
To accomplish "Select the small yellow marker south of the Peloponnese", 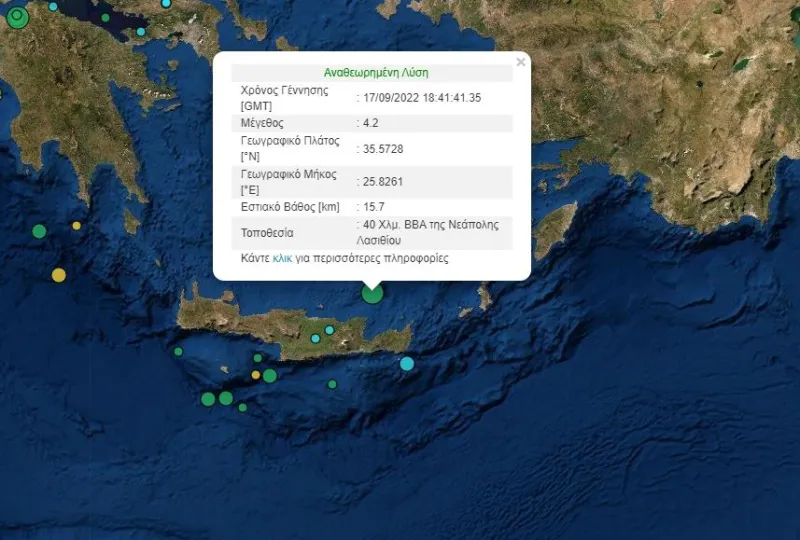I will pyautogui.click(x=77, y=225).
